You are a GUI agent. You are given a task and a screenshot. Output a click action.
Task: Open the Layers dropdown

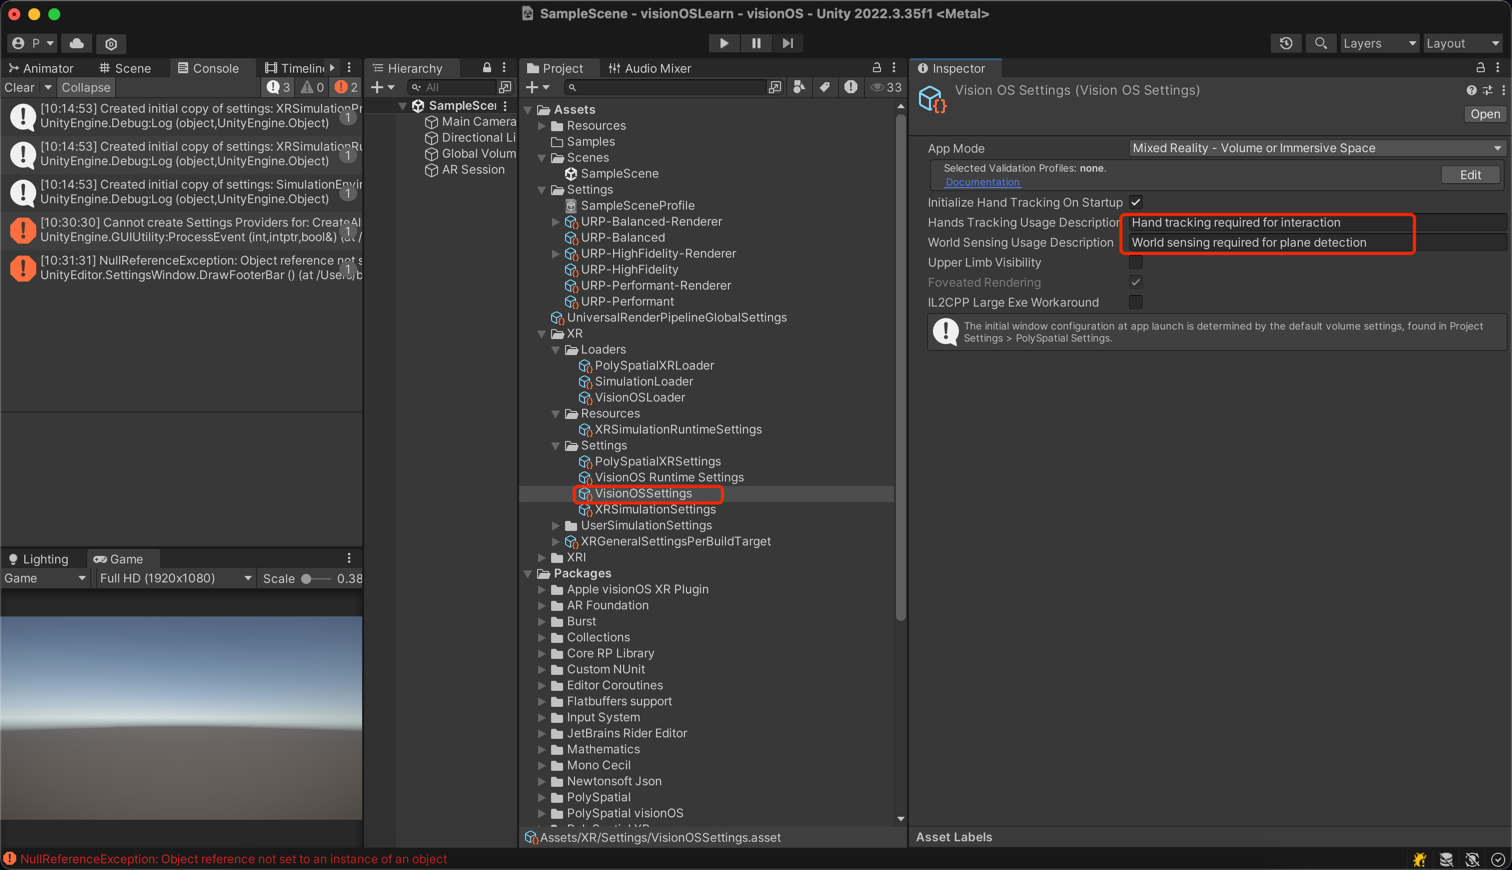pos(1379,43)
